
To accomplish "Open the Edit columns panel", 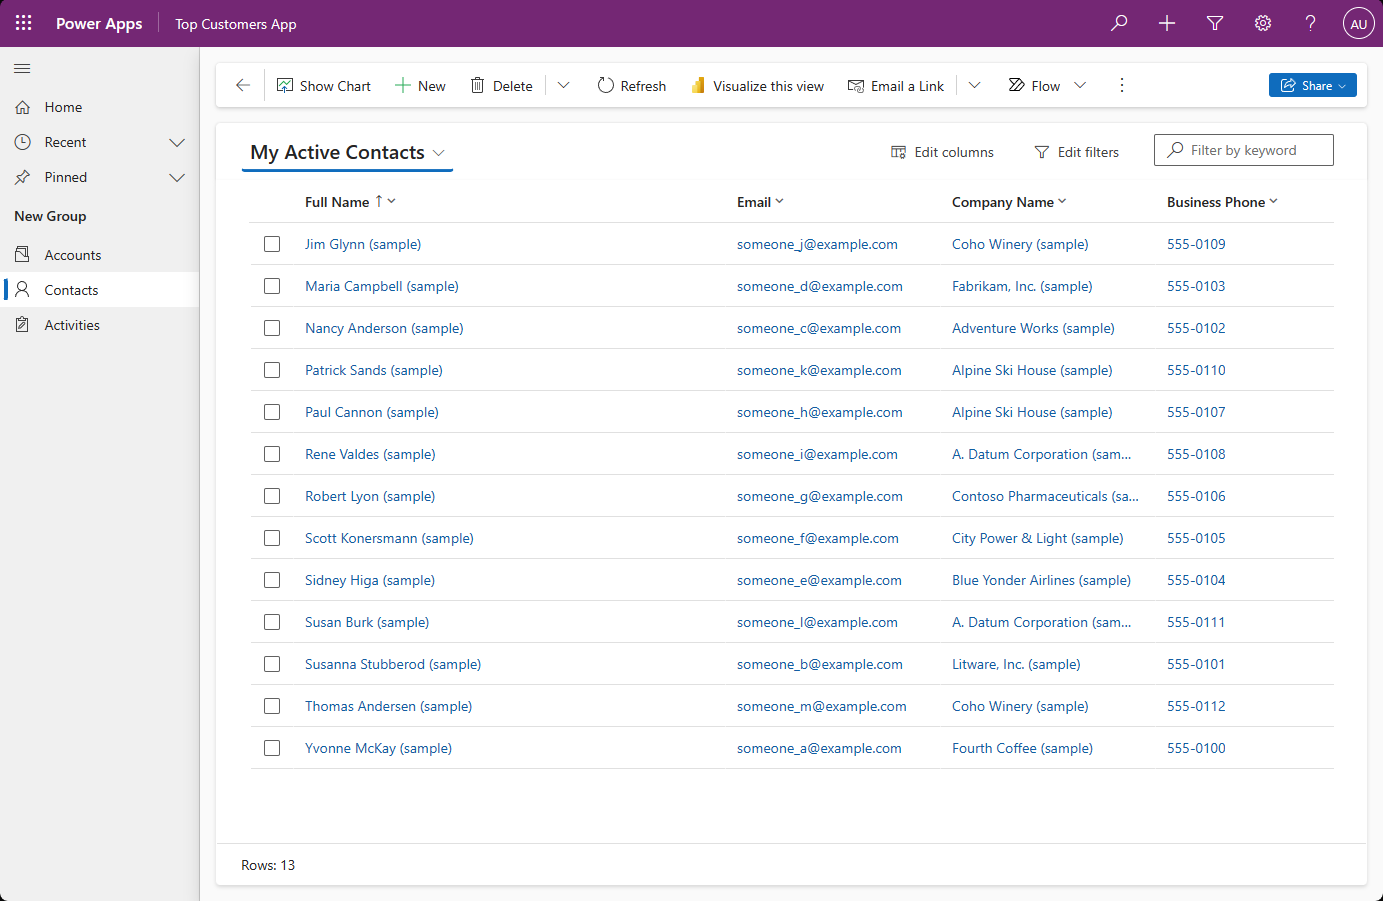I will pyautogui.click(x=941, y=151).
